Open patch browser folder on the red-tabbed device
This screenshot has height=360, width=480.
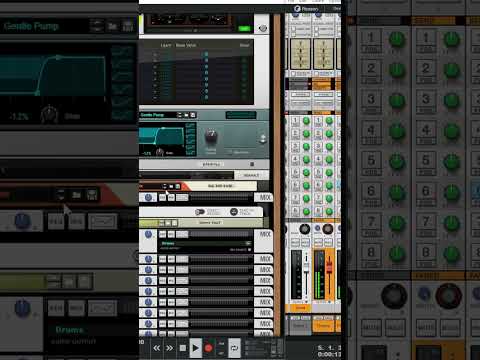[171, 186]
